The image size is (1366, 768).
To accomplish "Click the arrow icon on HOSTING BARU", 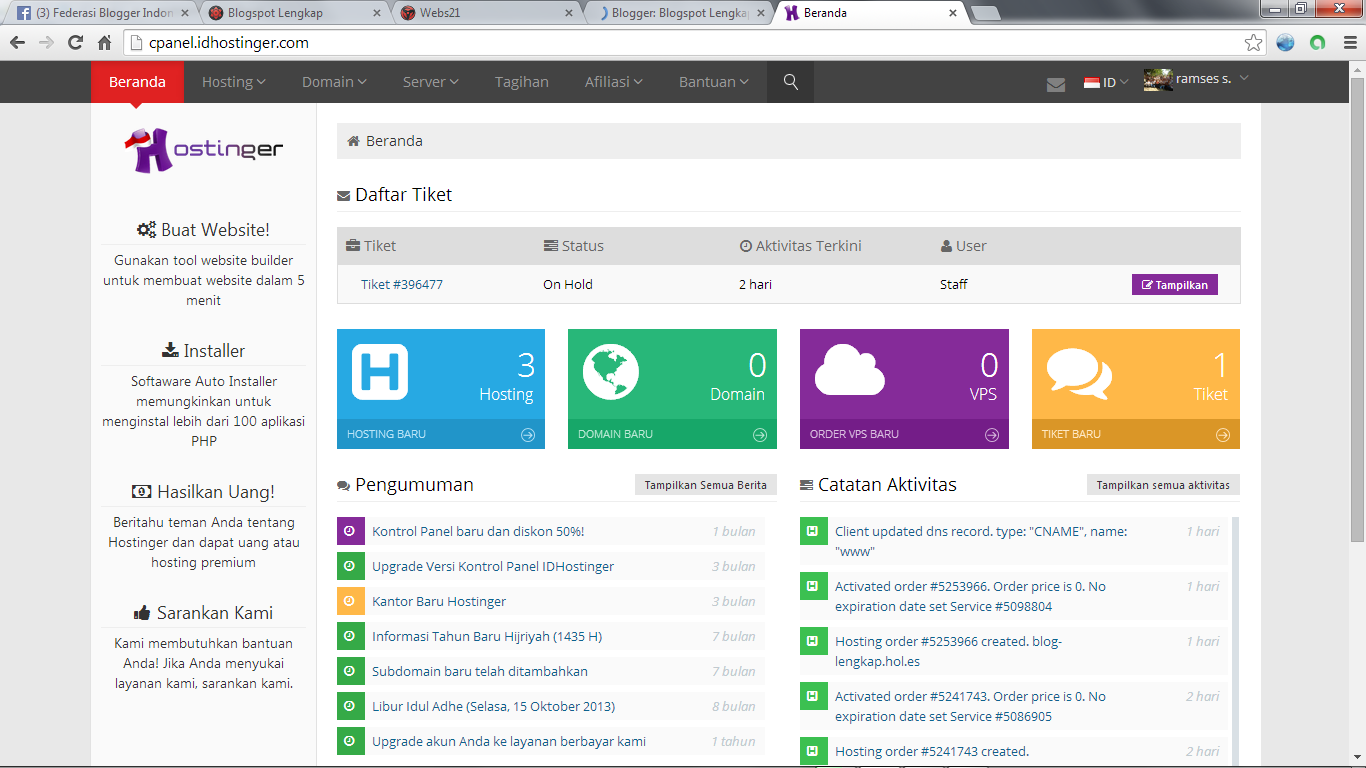I will [528, 435].
